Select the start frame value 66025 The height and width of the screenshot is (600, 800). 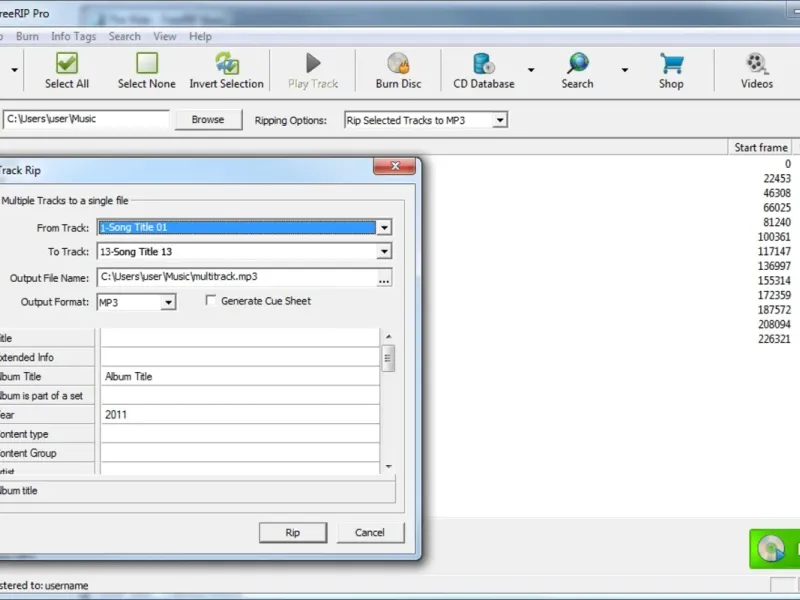click(777, 208)
